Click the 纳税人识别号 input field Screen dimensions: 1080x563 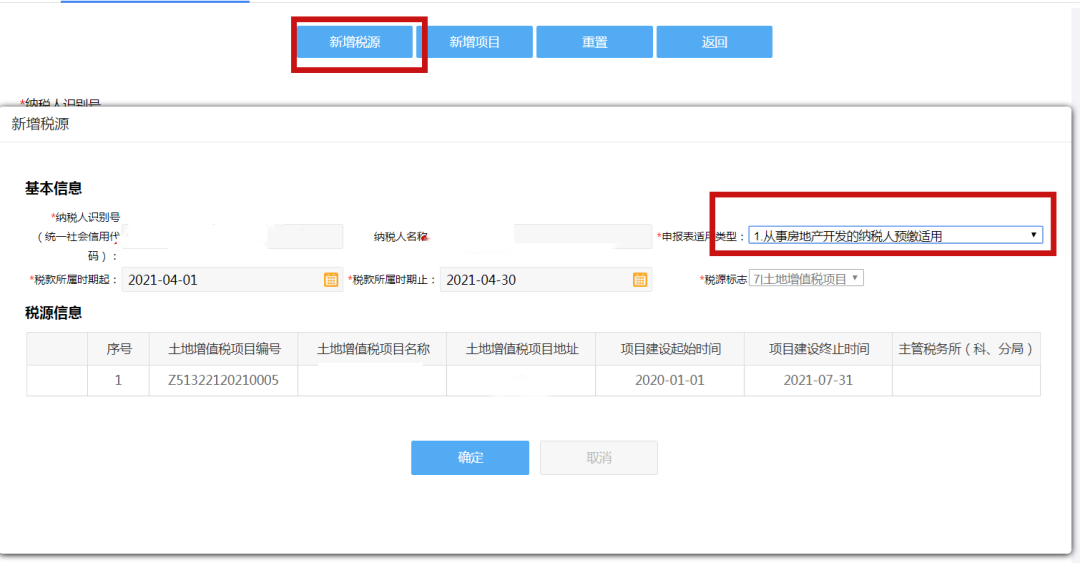[x=232, y=236]
